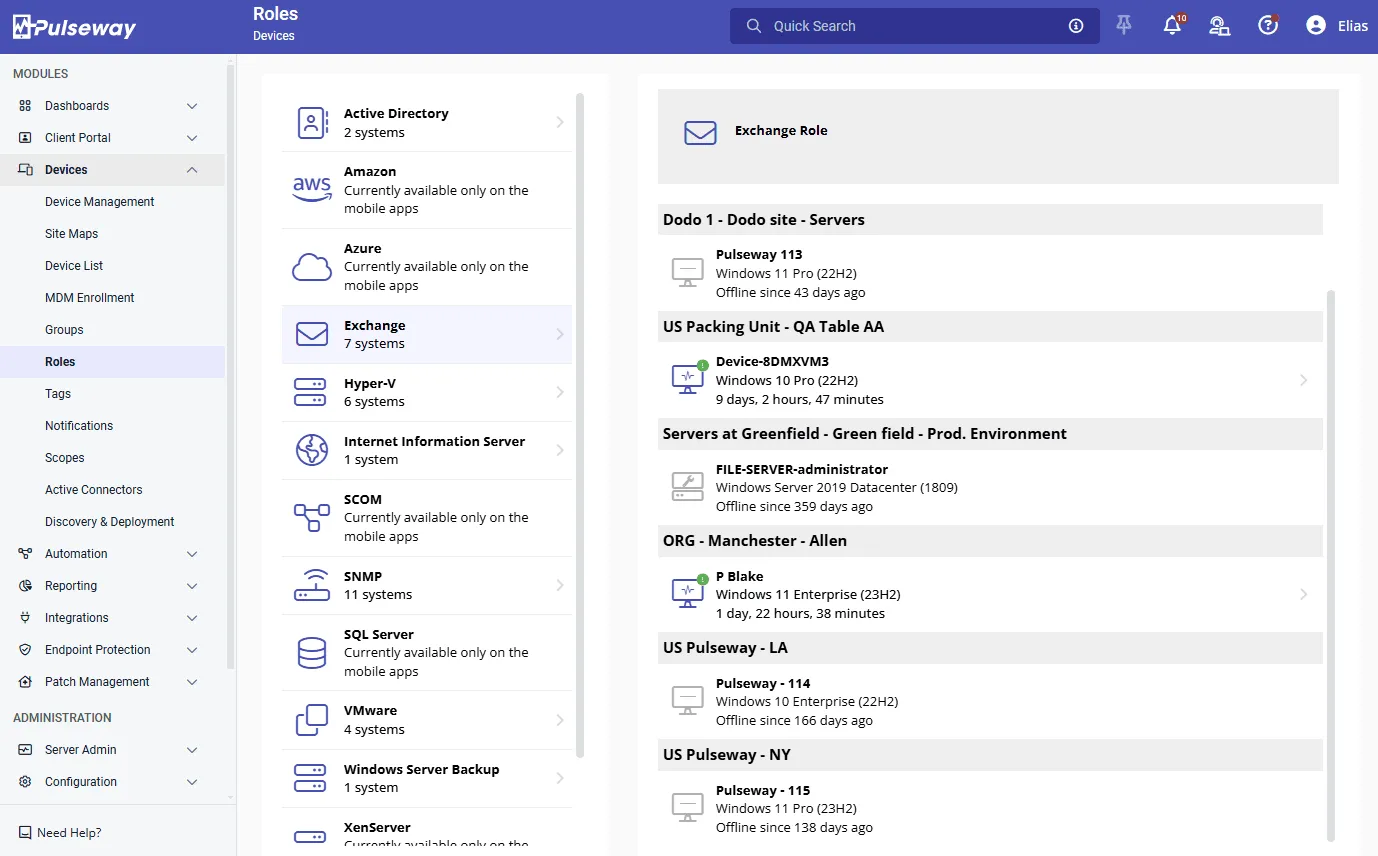Click the P Blake online monitor icon
This screenshot has width=1378, height=856.
coord(688,593)
